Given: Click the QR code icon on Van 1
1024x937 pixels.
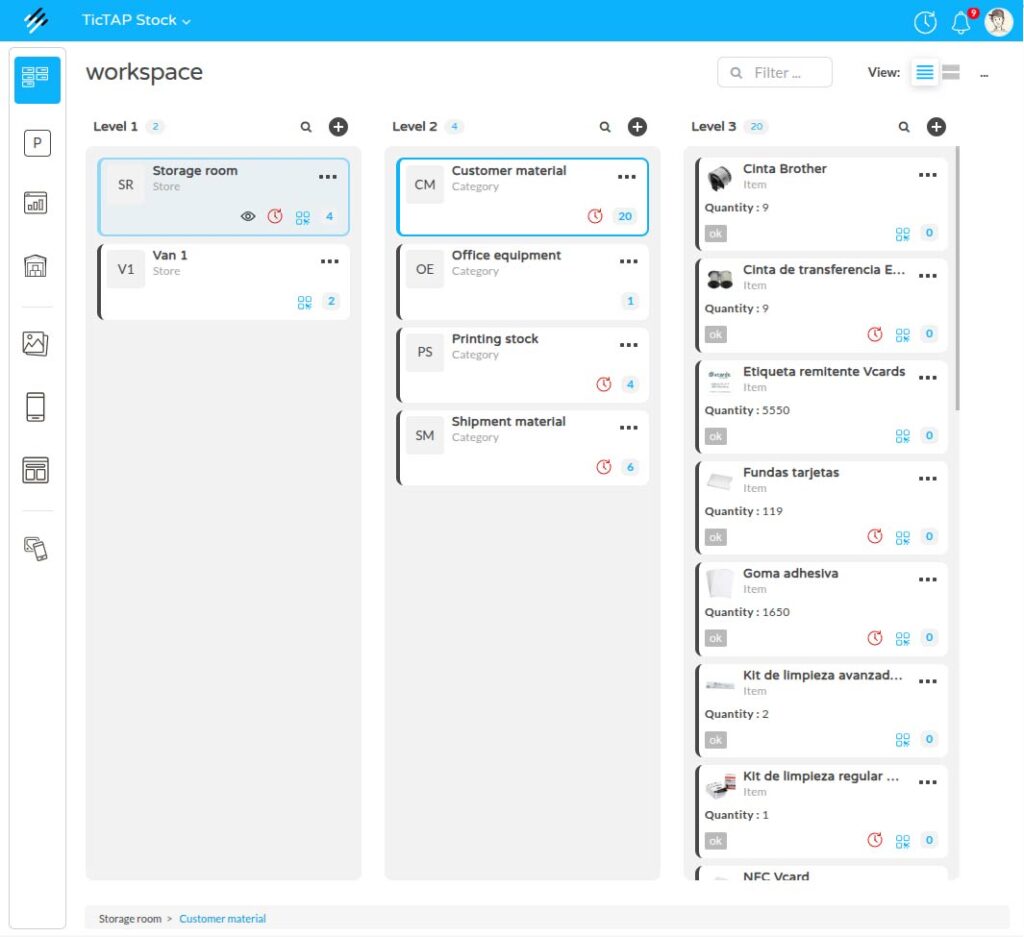Looking at the screenshot, I should (x=304, y=301).
